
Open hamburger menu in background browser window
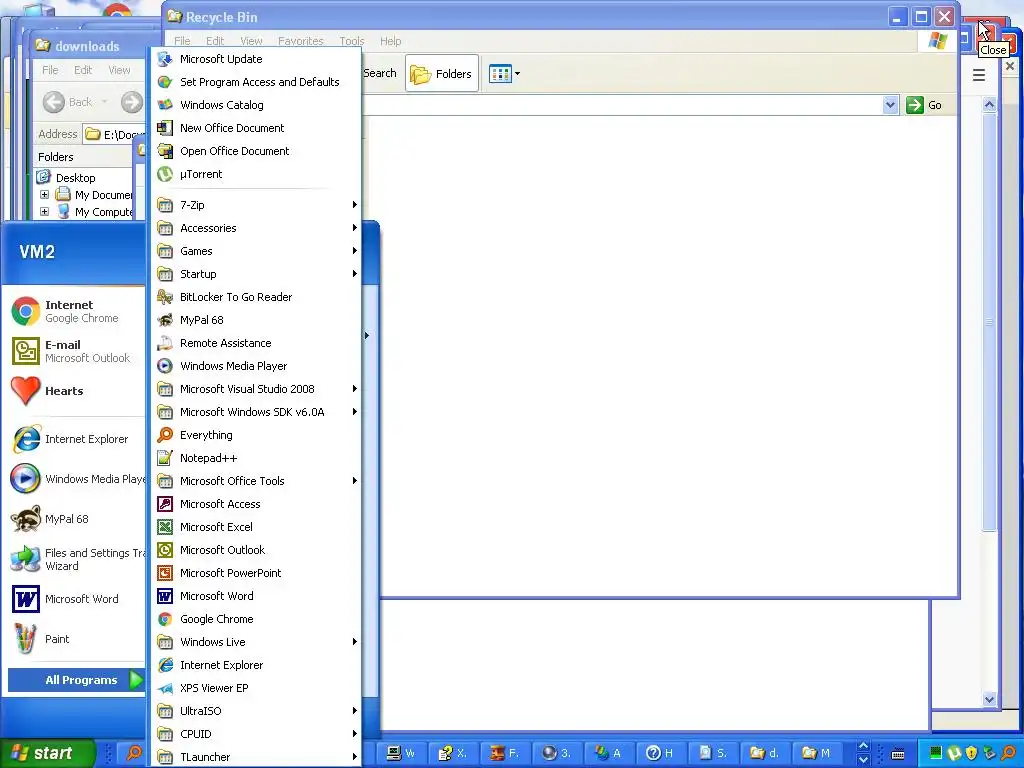click(x=978, y=75)
